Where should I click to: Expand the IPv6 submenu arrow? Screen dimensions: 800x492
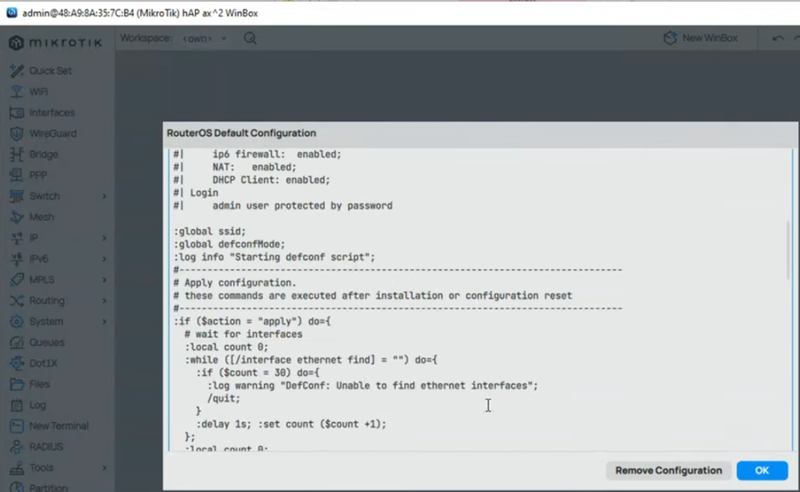[x=104, y=259]
